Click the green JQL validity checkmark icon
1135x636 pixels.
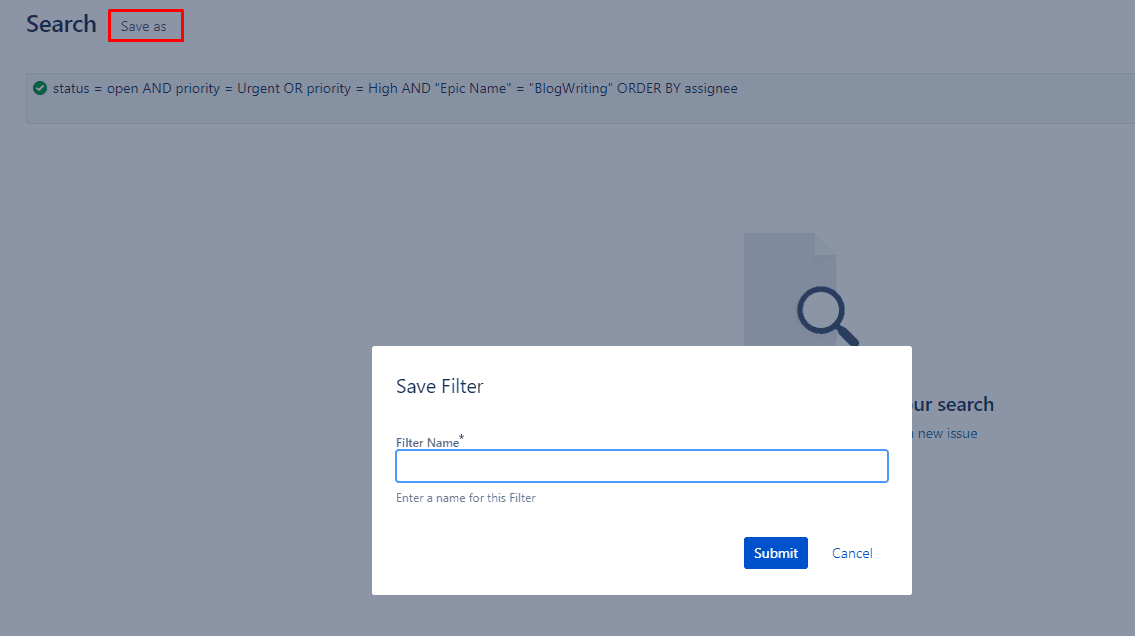40,88
